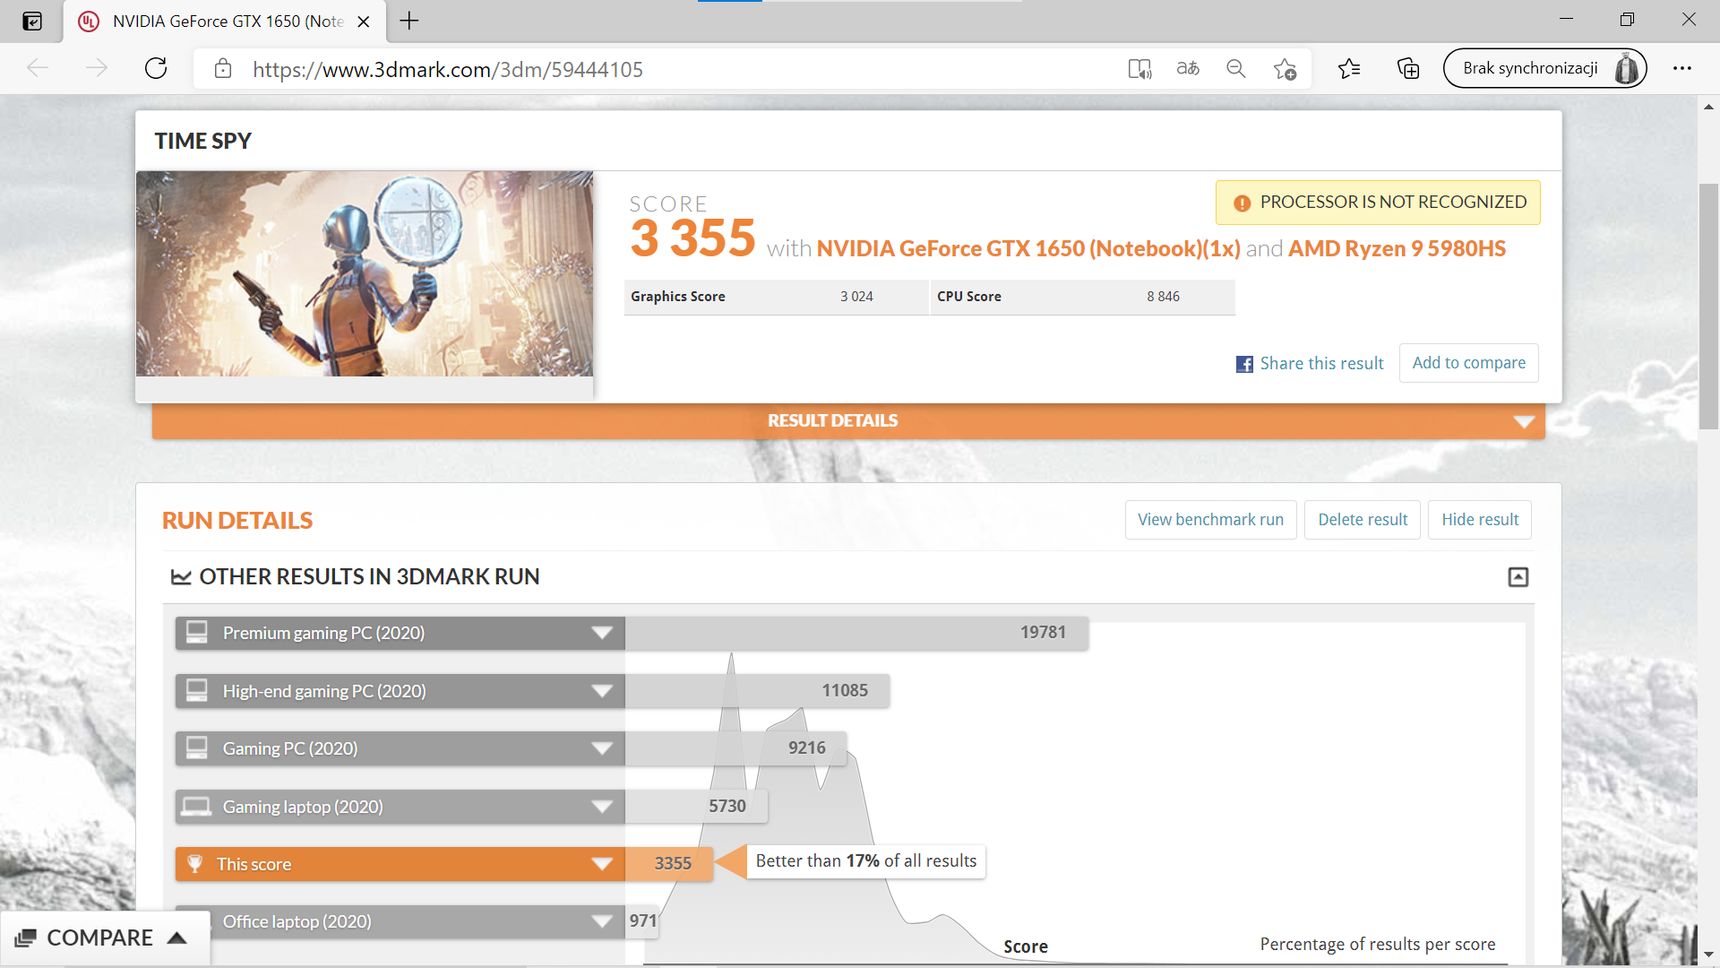
Task: Open the tab actions menu icon
Action: pos(32,21)
